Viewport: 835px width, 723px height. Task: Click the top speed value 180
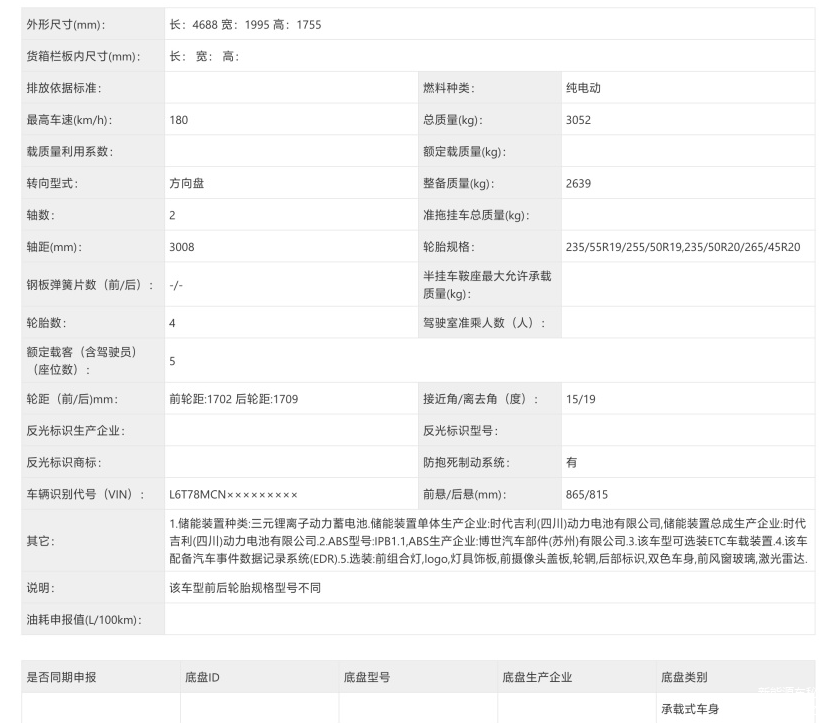pos(179,120)
